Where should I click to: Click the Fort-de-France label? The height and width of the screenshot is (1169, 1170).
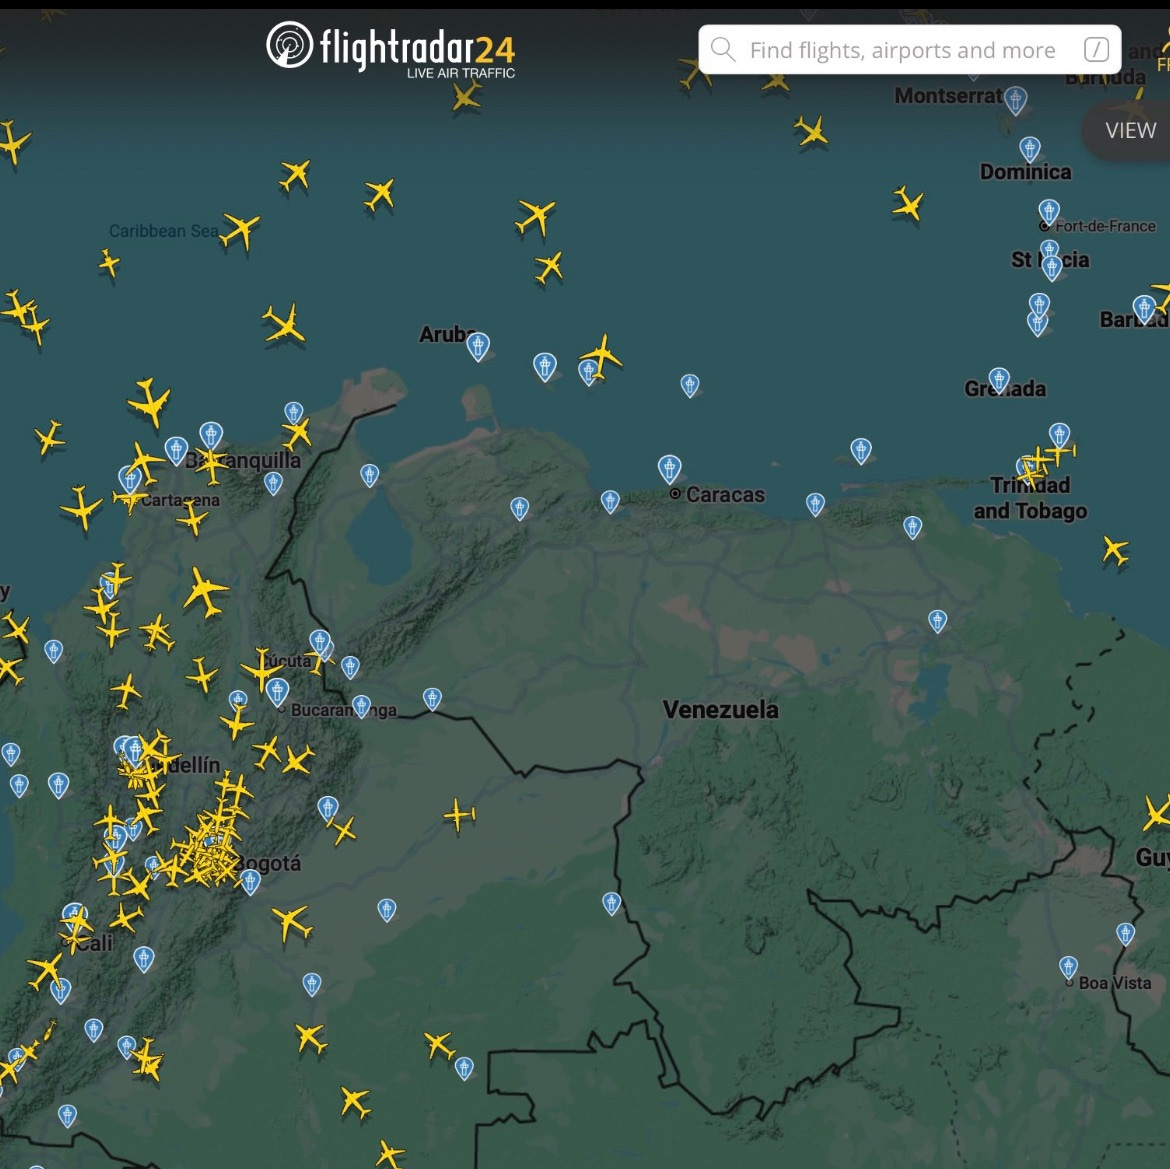click(x=1105, y=226)
